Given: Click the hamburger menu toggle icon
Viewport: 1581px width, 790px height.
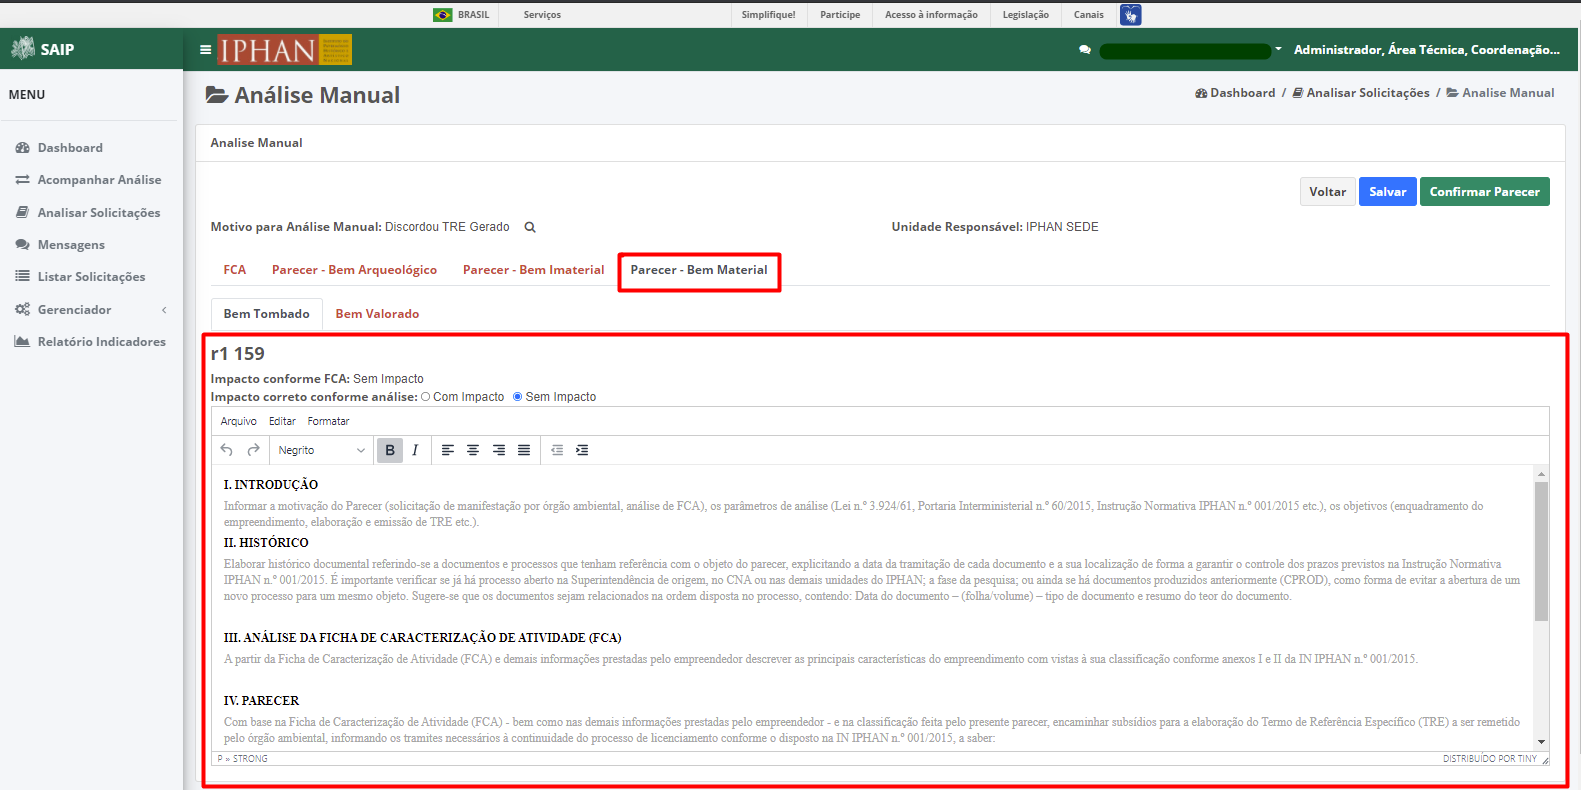Looking at the screenshot, I should click(x=205, y=49).
